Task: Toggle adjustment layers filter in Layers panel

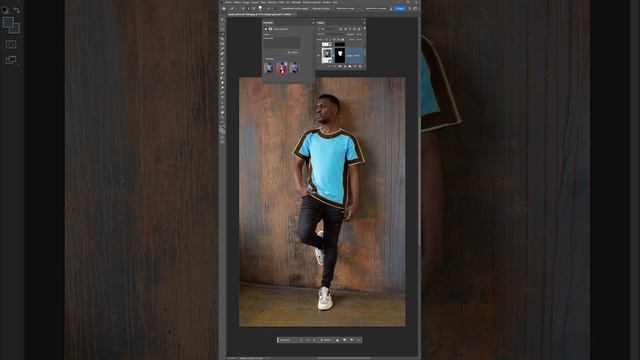Action: coord(345,29)
